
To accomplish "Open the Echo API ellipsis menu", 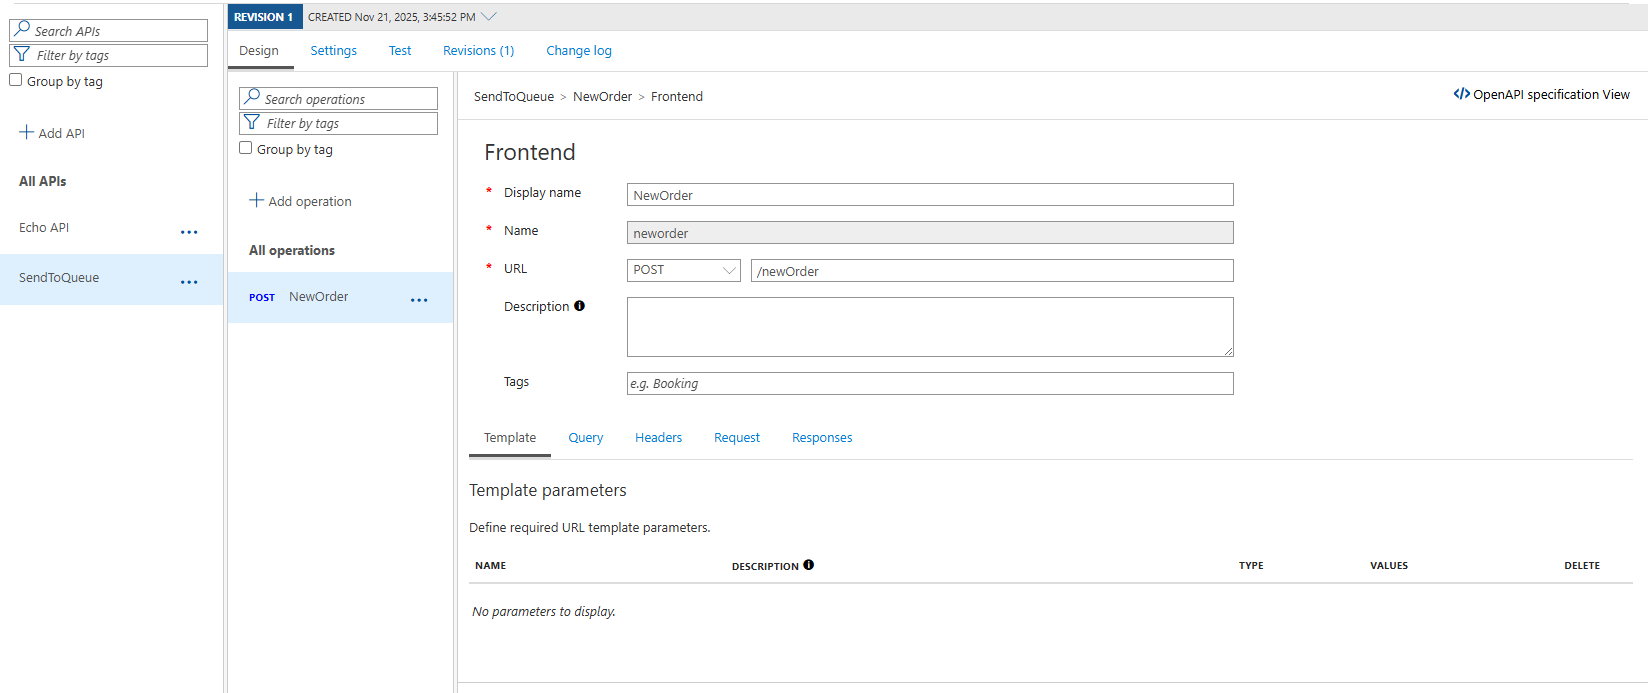I will pos(189,232).
